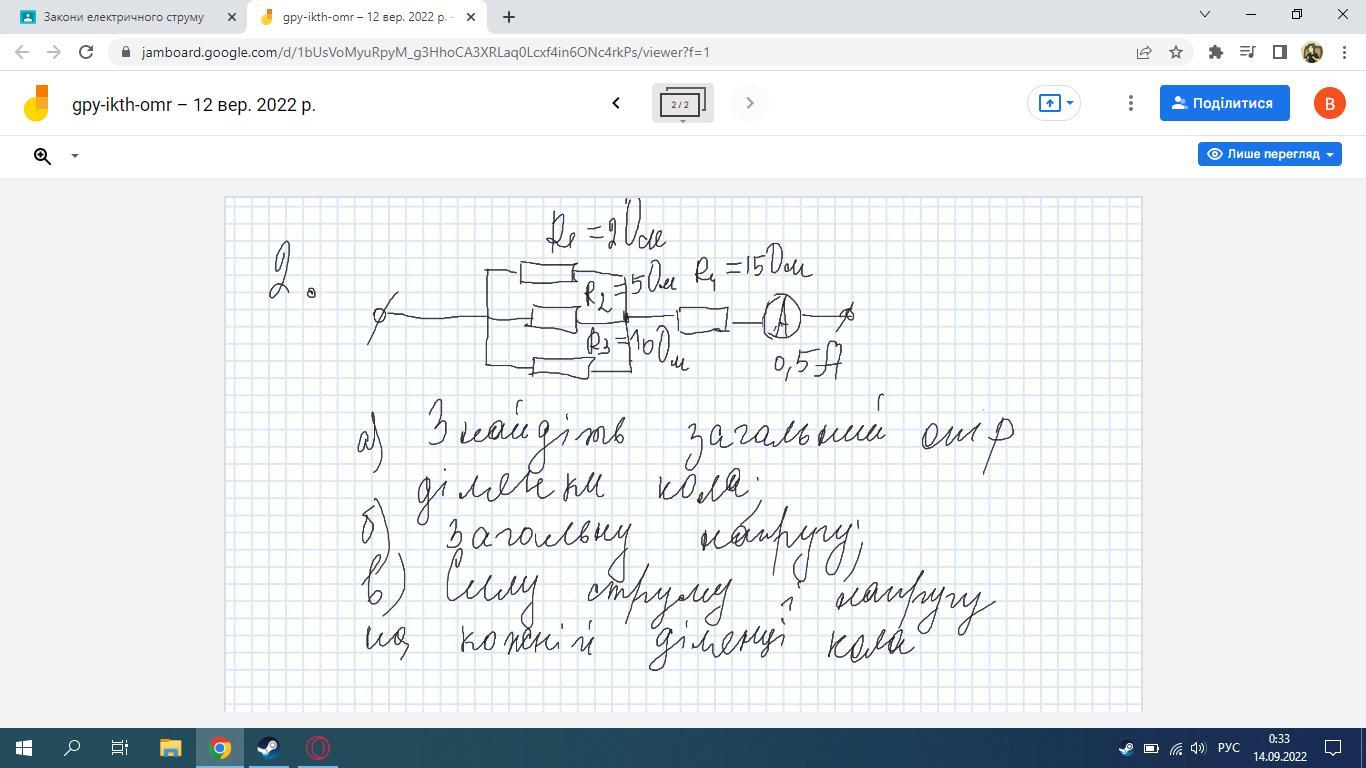Screen dimensions: 1366x768
Task: Open a new browser tab
Action: coord(509,17)
